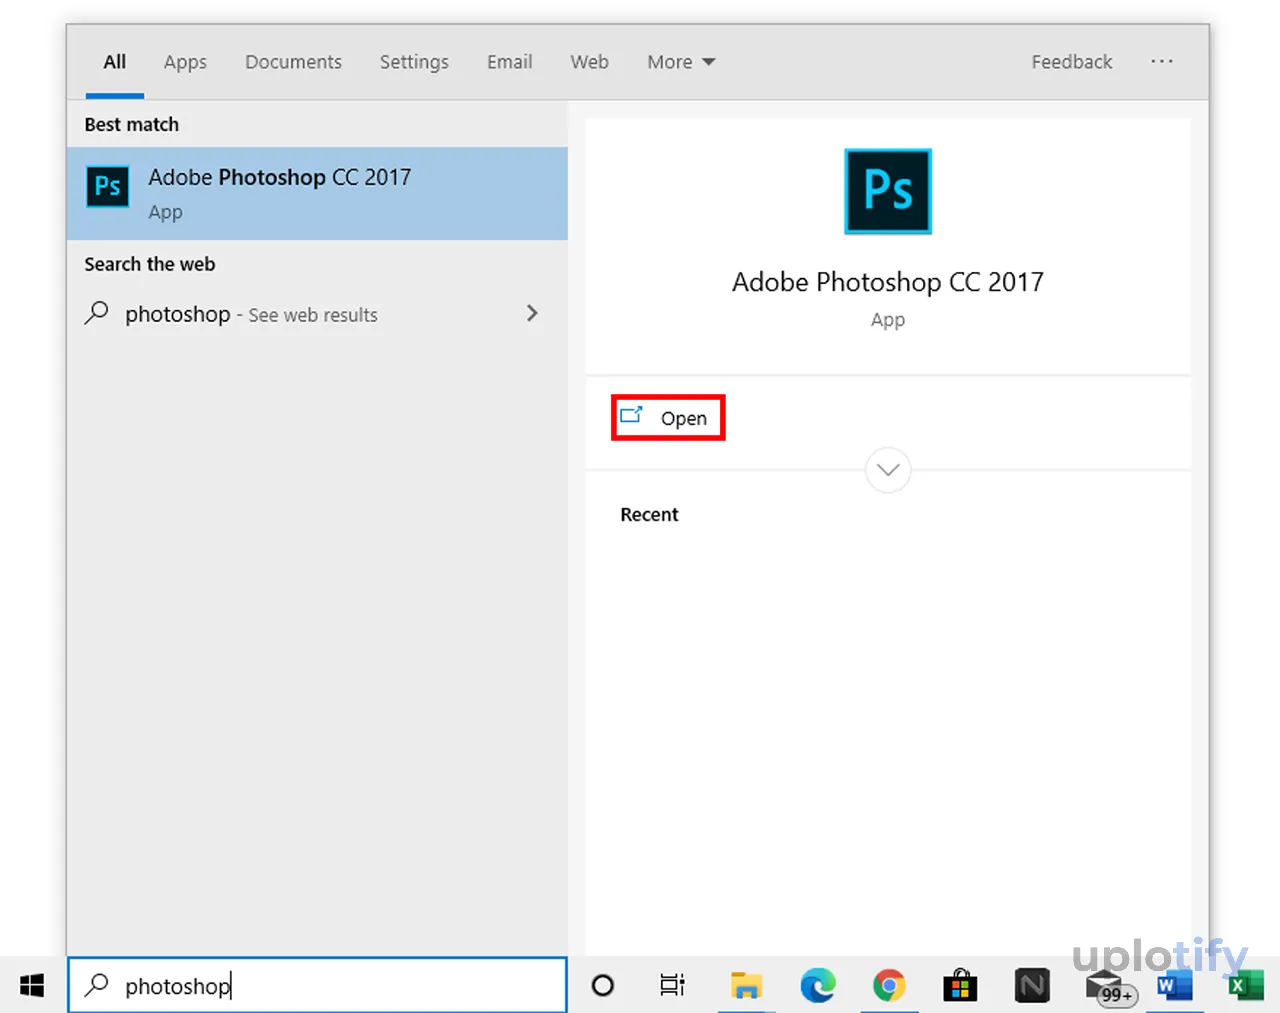
Task: Click the large Photoshop icon in the preview pane
Action: (888, 191)
